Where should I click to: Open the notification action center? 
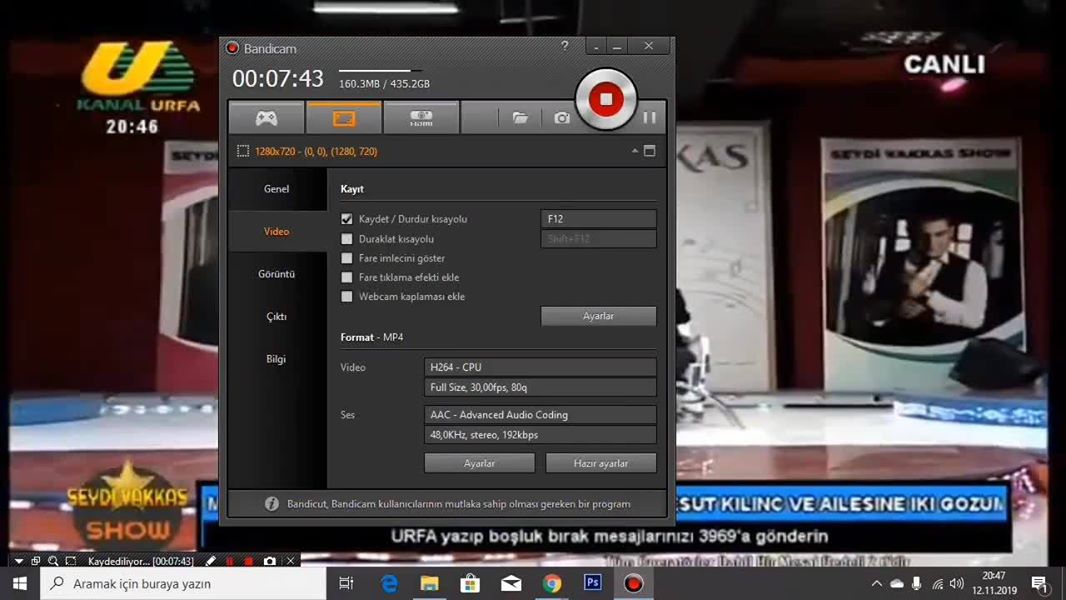click(1039, 584)
